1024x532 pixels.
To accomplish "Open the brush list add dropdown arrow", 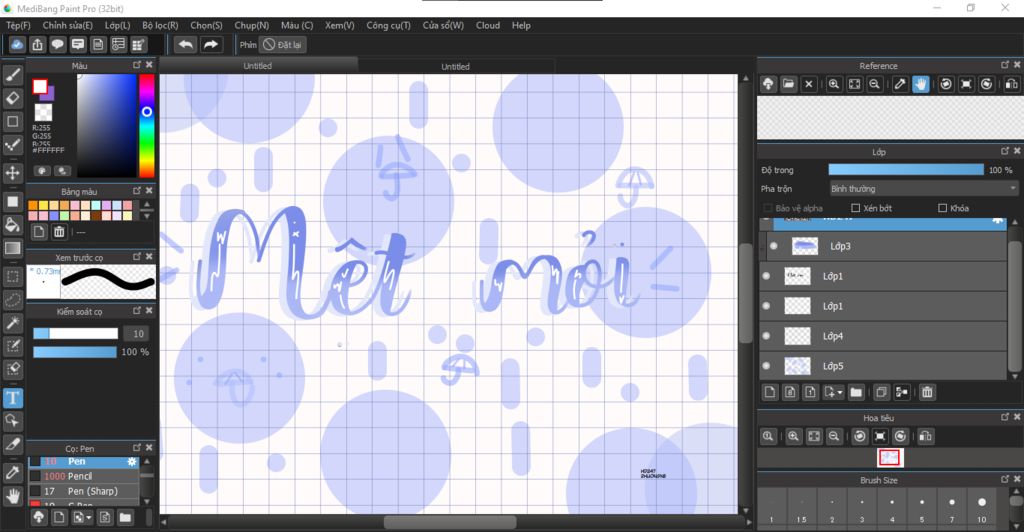I will pyautogui.click(x=89, y=518).
